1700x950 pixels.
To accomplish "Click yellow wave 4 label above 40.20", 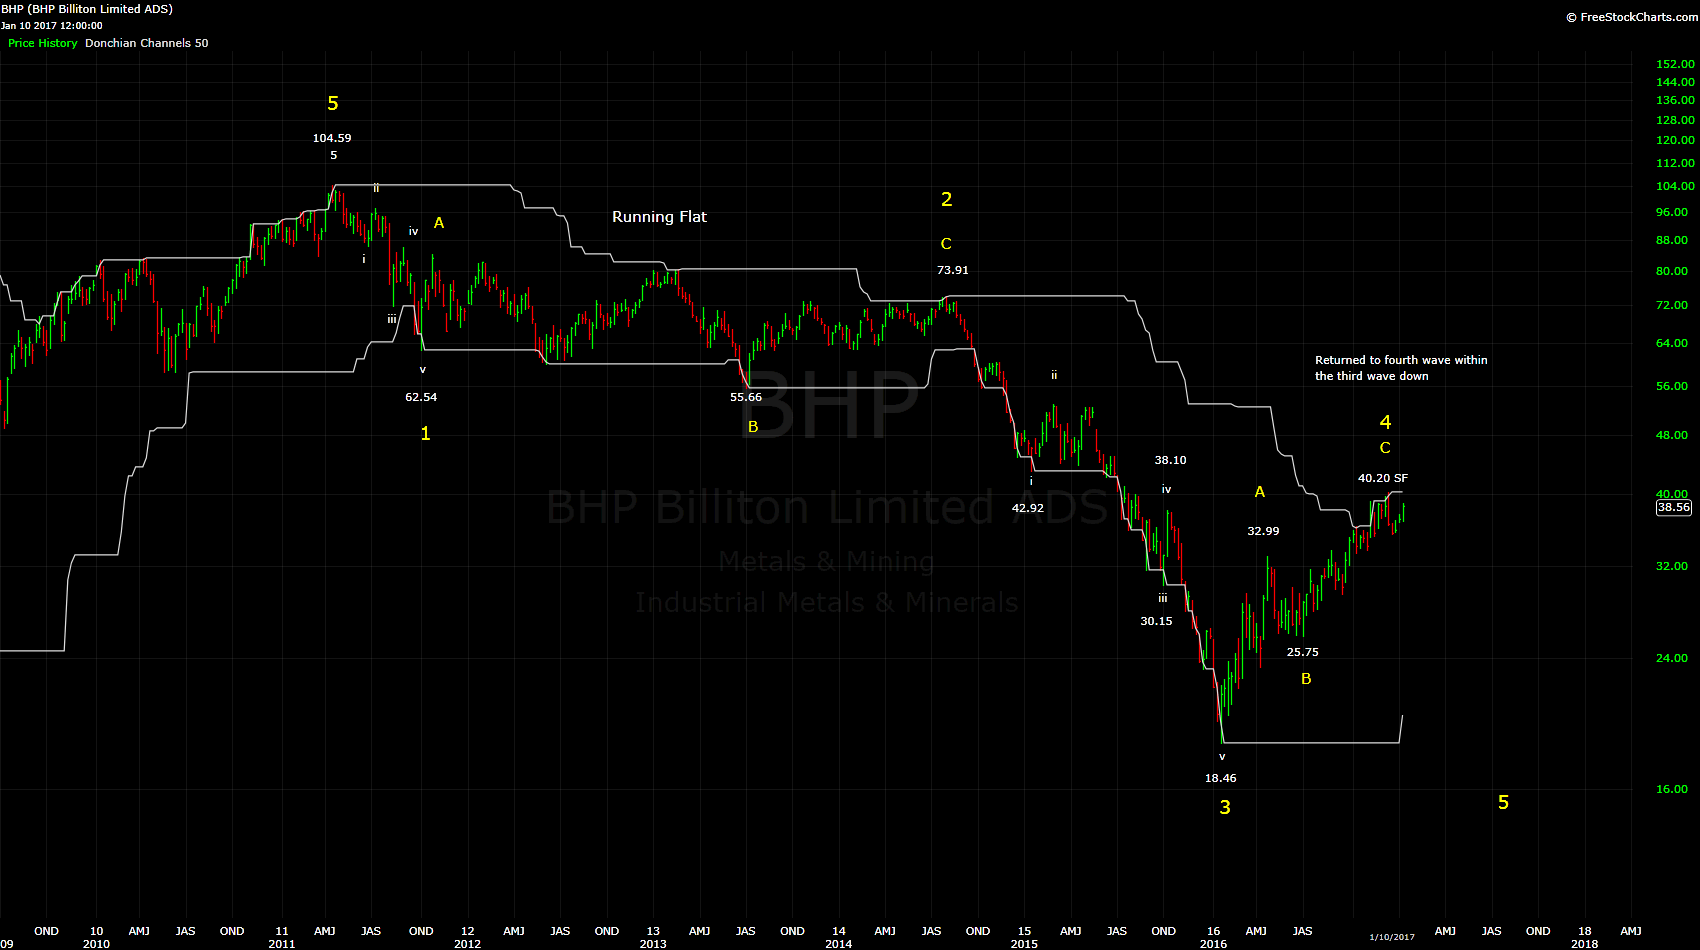I will 1386,423.
